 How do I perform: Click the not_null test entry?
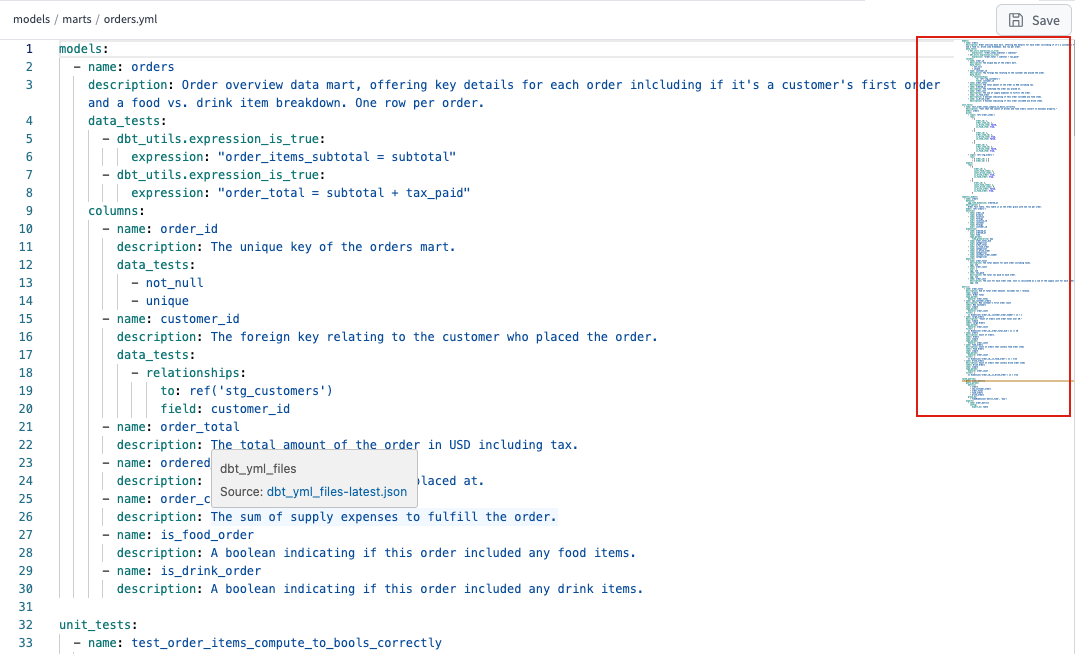click(174, 282)
